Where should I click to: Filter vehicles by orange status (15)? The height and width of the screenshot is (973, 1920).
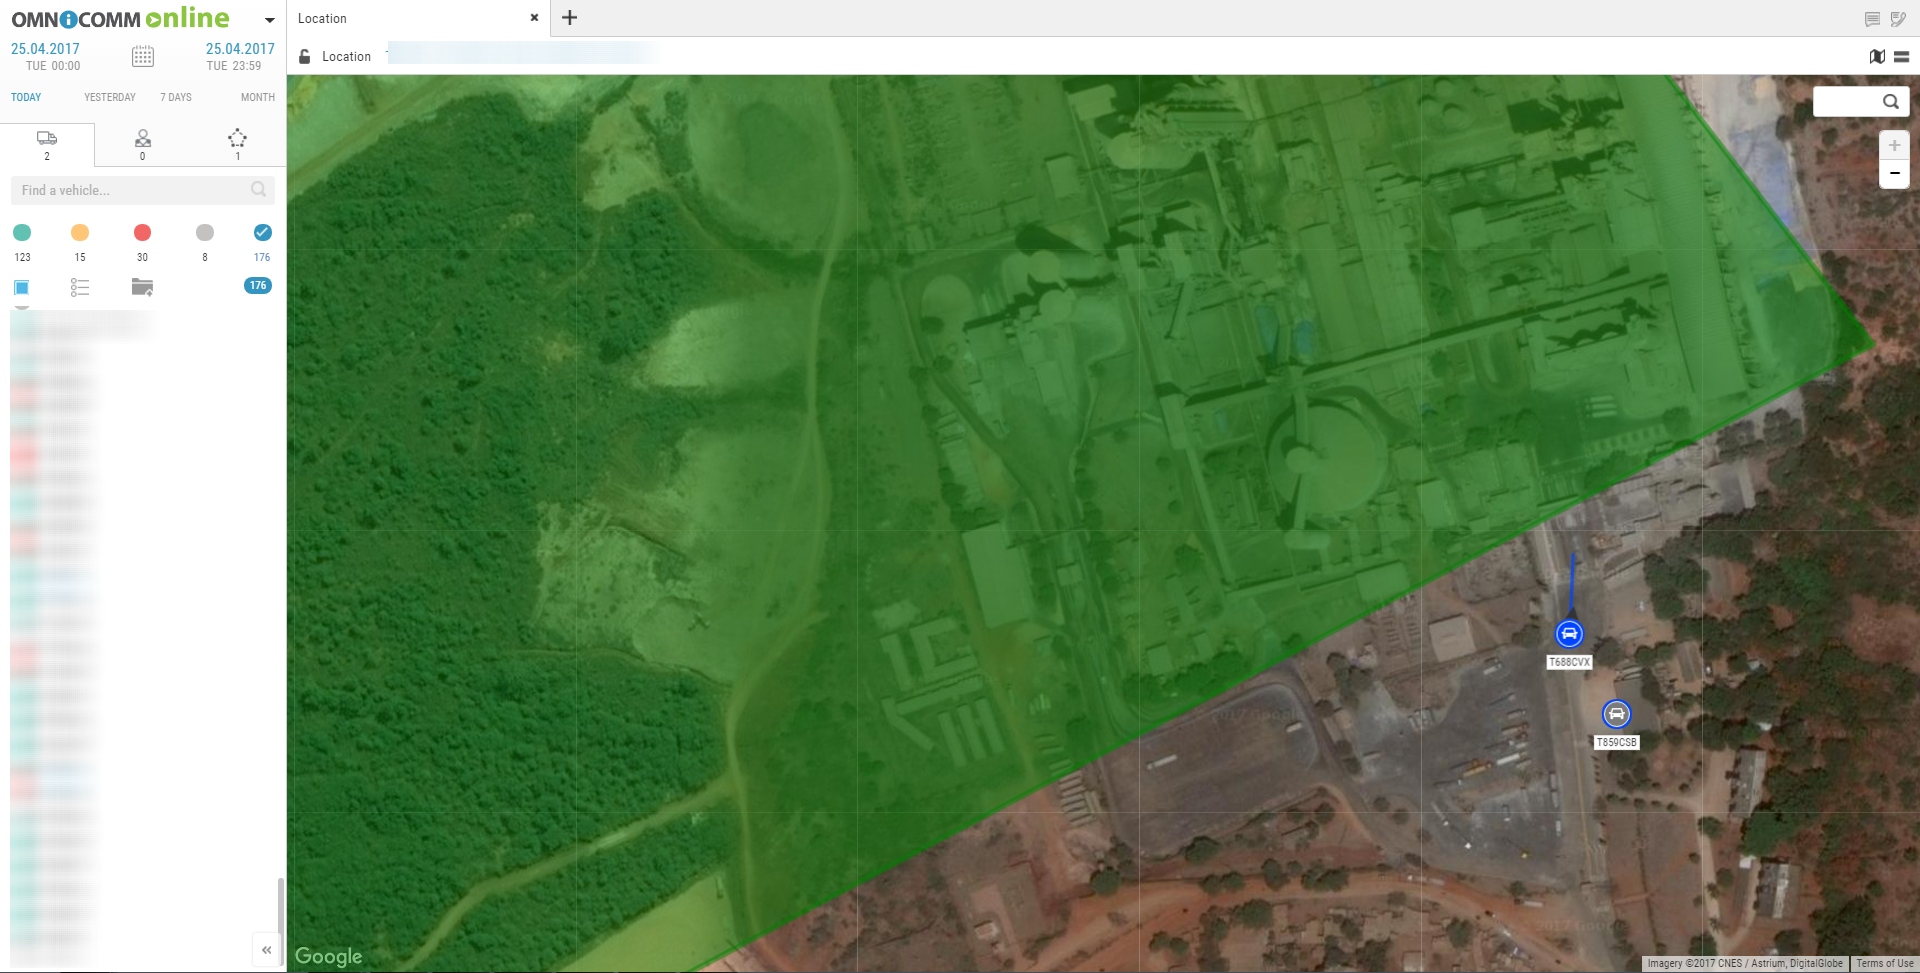(80, 233)
